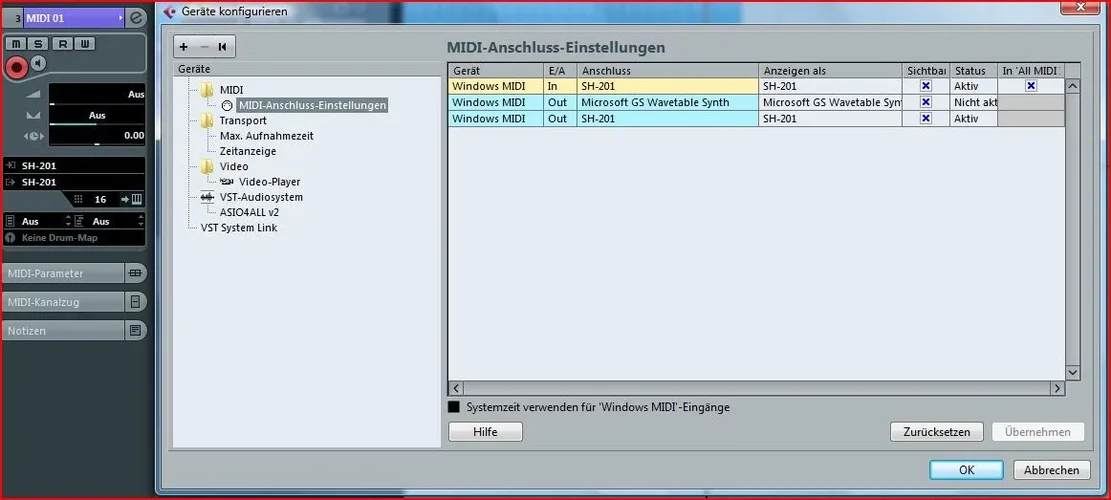Toggle Sichtbar checkbox for Microsoft GS Wavetable Synth
Viewport: 1111px width, 500px height.
pos(925,102)
